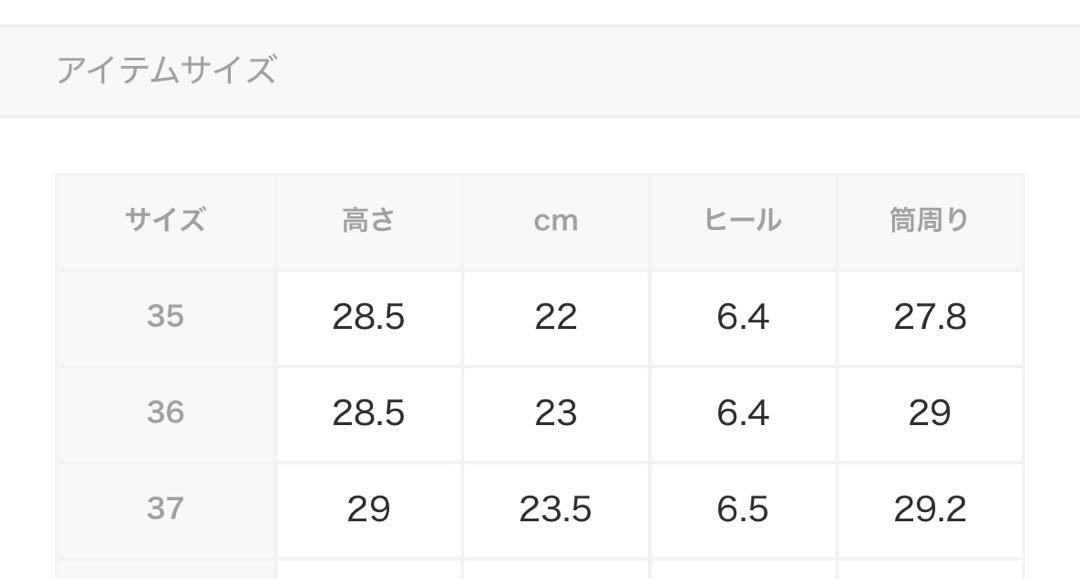This screenshot has height=579, width=1080.
Task: Click the 27.8 筒周り cell
Action: pos(930,317)
